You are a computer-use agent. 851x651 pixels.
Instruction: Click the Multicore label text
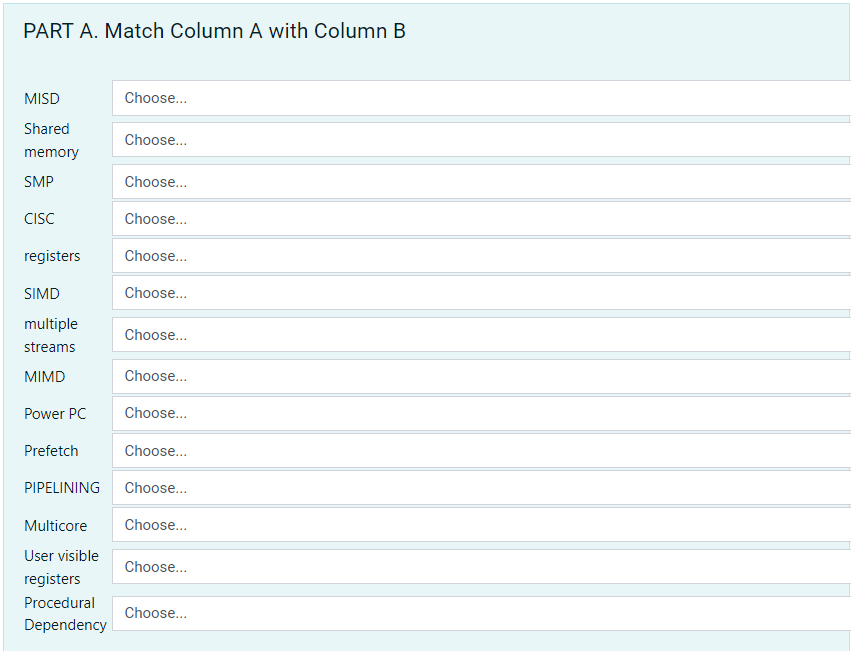[56, 525]
